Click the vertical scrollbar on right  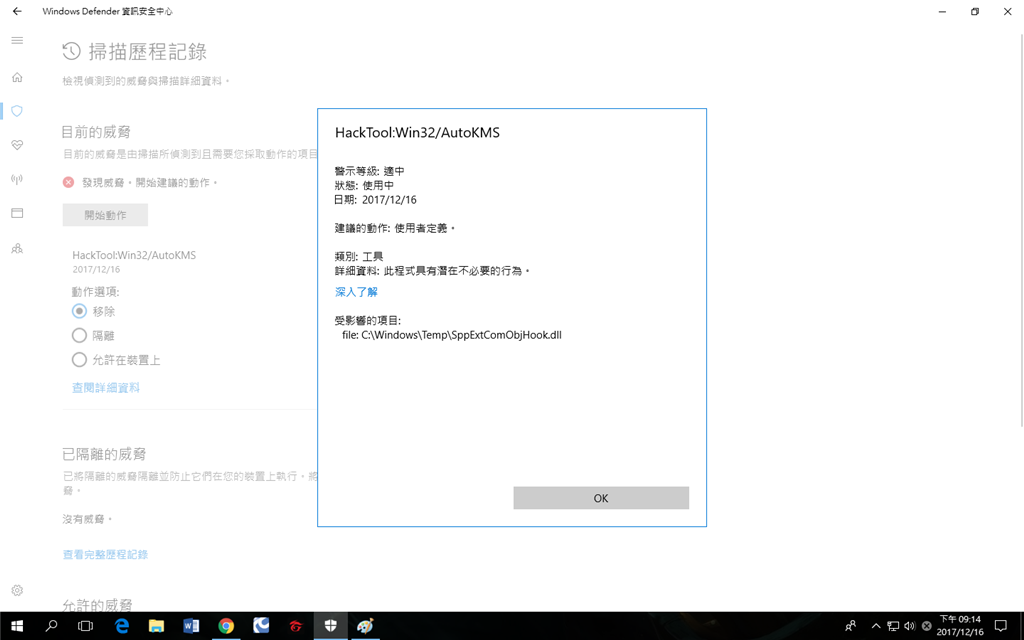pyautogui.click(x=1021, y=230)
